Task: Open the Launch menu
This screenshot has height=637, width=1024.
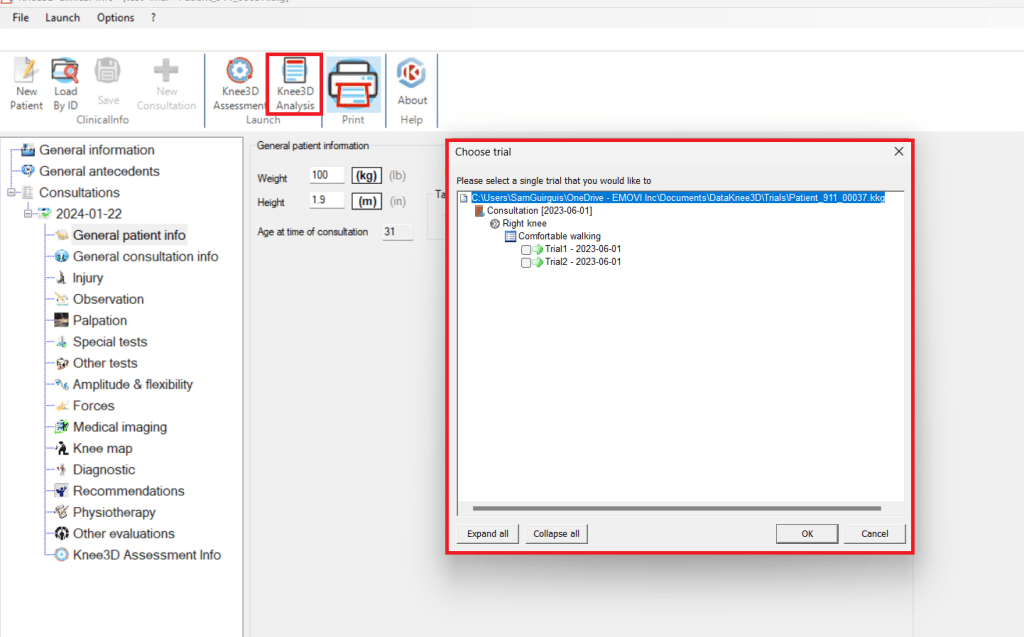Action: click(62, 18)
